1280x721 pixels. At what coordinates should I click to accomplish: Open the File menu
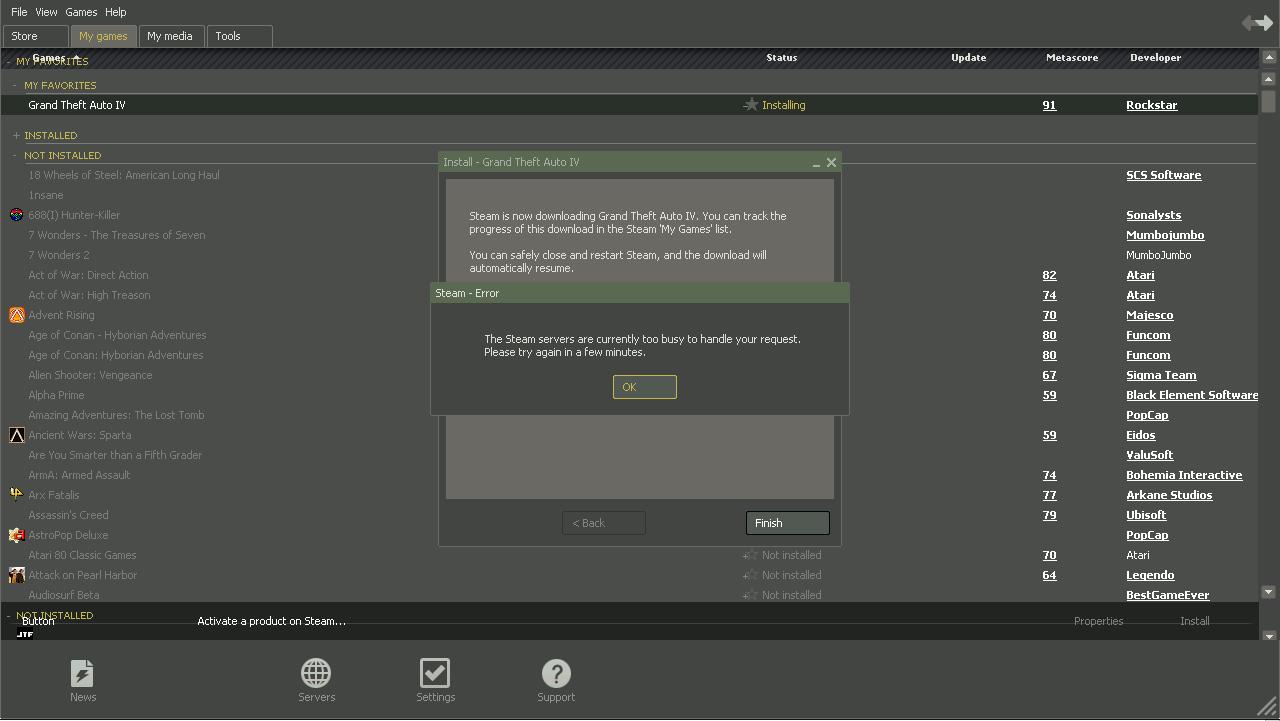19,12
